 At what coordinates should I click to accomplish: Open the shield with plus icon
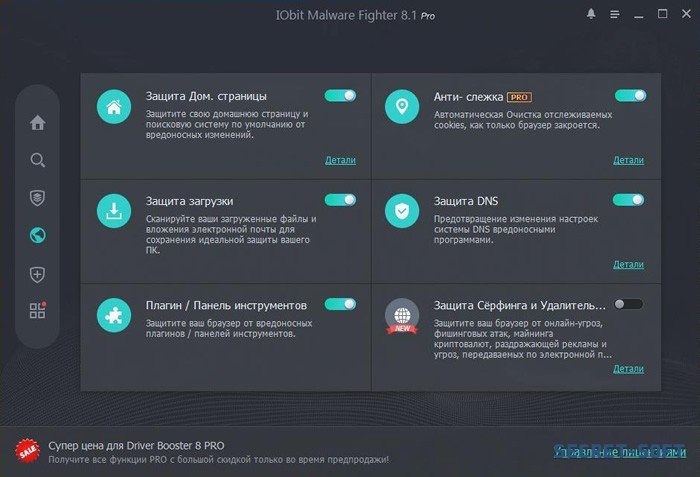coord(37,274)
